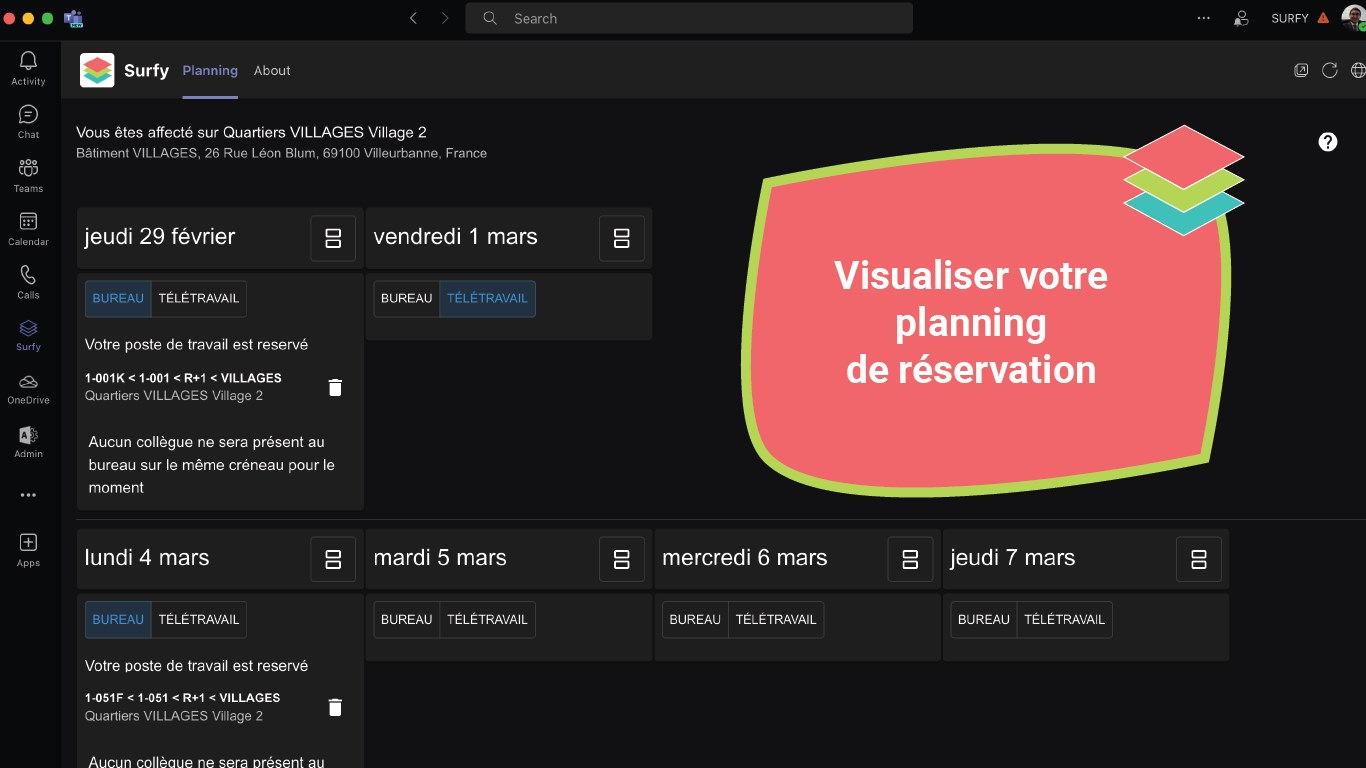Viewport: 1366px width, 768px height.
Task: Click the Bâtiment VILLAGES address line
Action: click(281, 153)
